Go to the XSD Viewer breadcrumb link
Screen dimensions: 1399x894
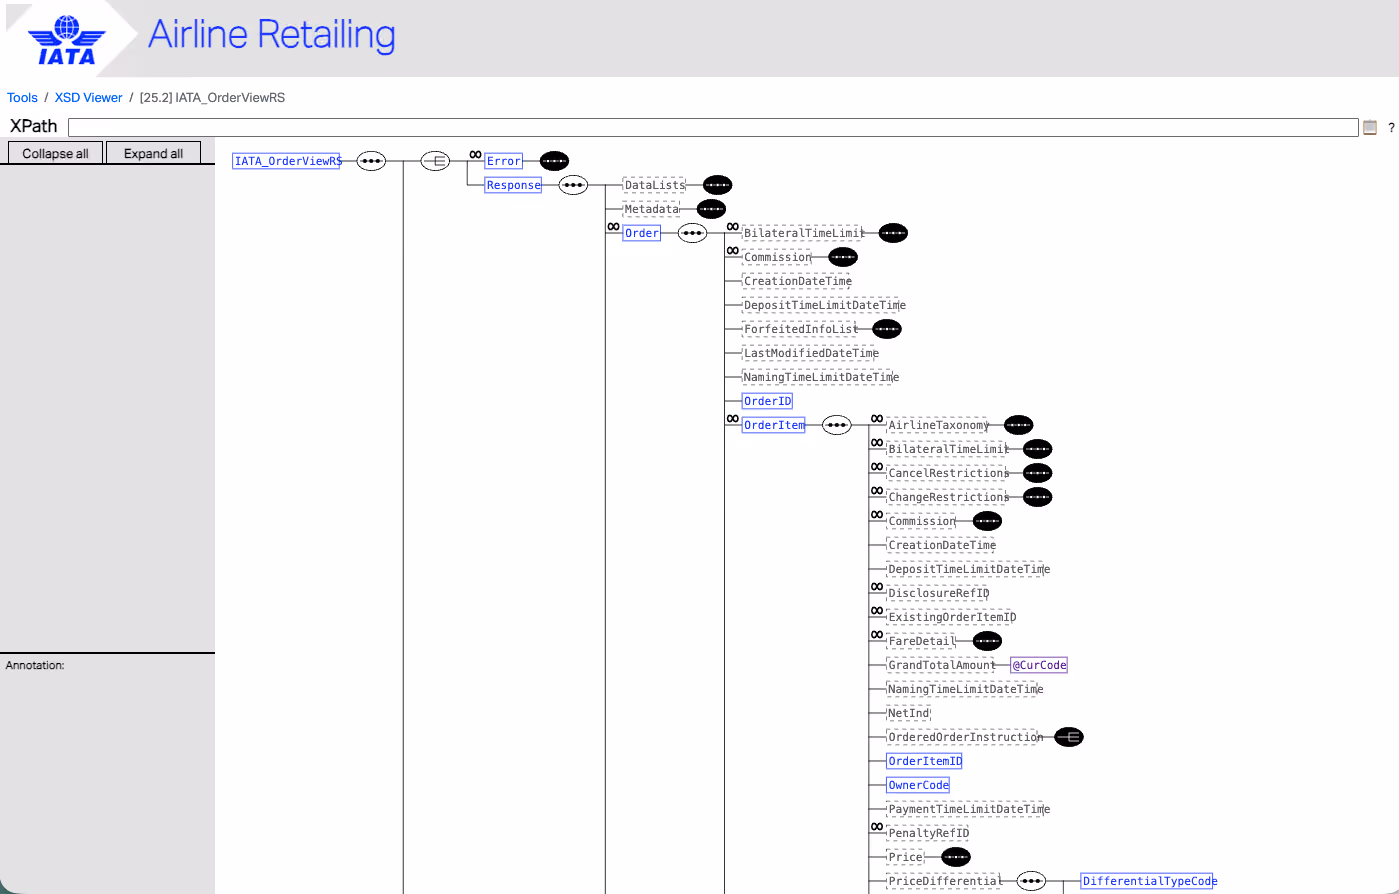coord(89,98)
